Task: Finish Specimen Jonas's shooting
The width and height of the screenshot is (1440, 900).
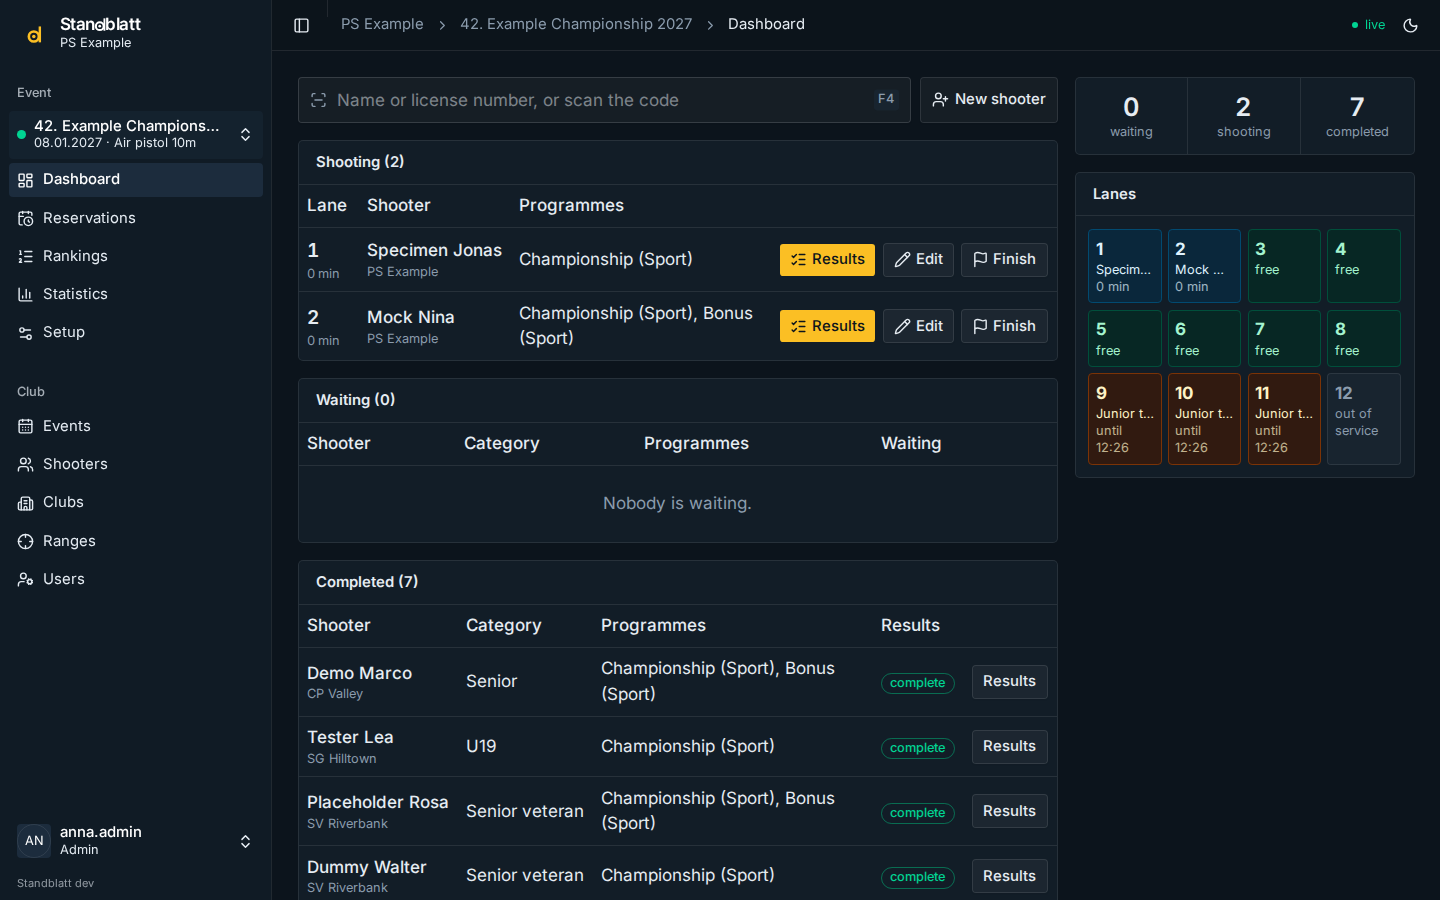Action: tap(1005, 260)
